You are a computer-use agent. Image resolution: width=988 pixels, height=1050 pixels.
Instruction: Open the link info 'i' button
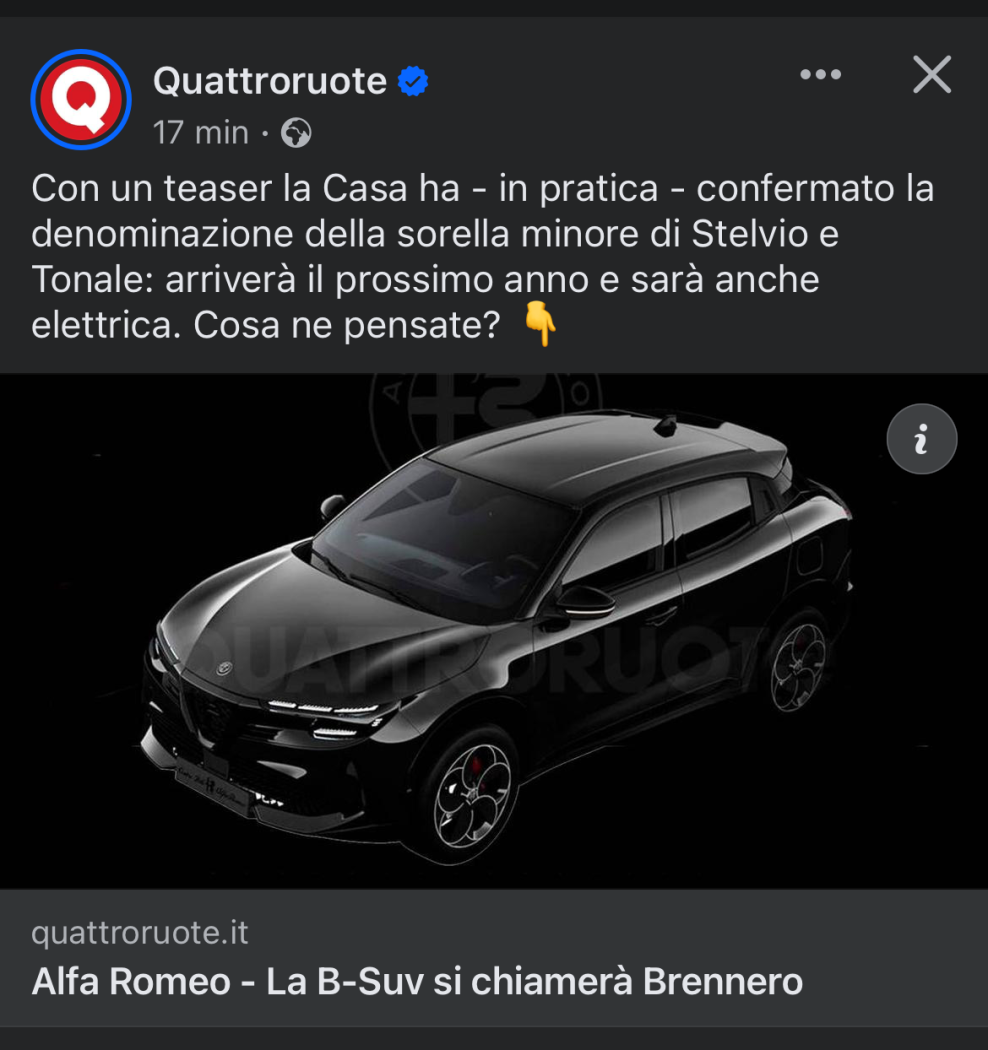click(922, 439)
